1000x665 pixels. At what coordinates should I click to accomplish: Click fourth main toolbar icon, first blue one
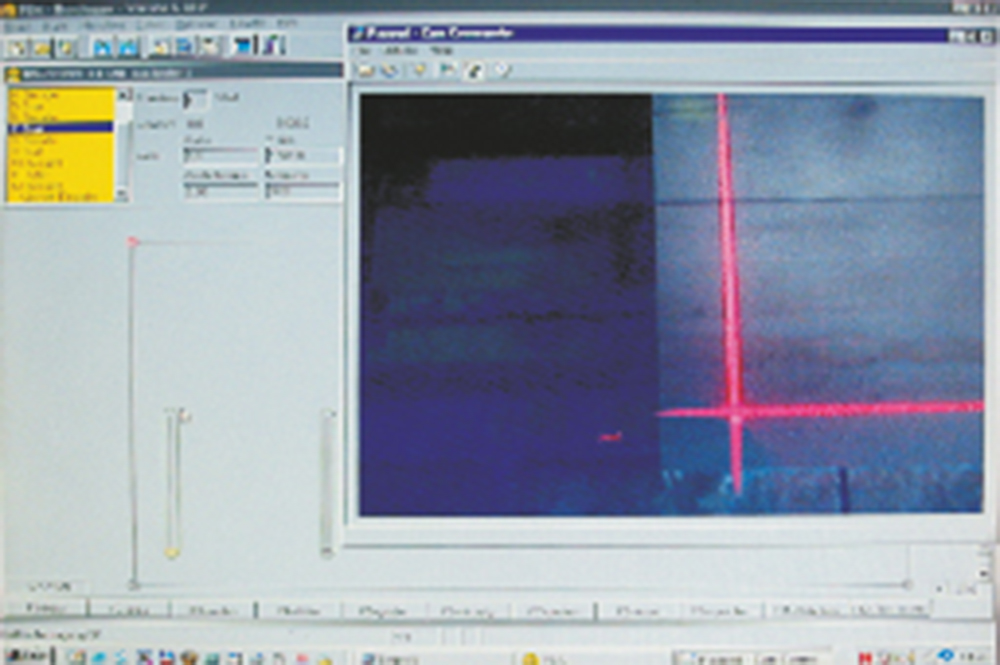(101, 47)
